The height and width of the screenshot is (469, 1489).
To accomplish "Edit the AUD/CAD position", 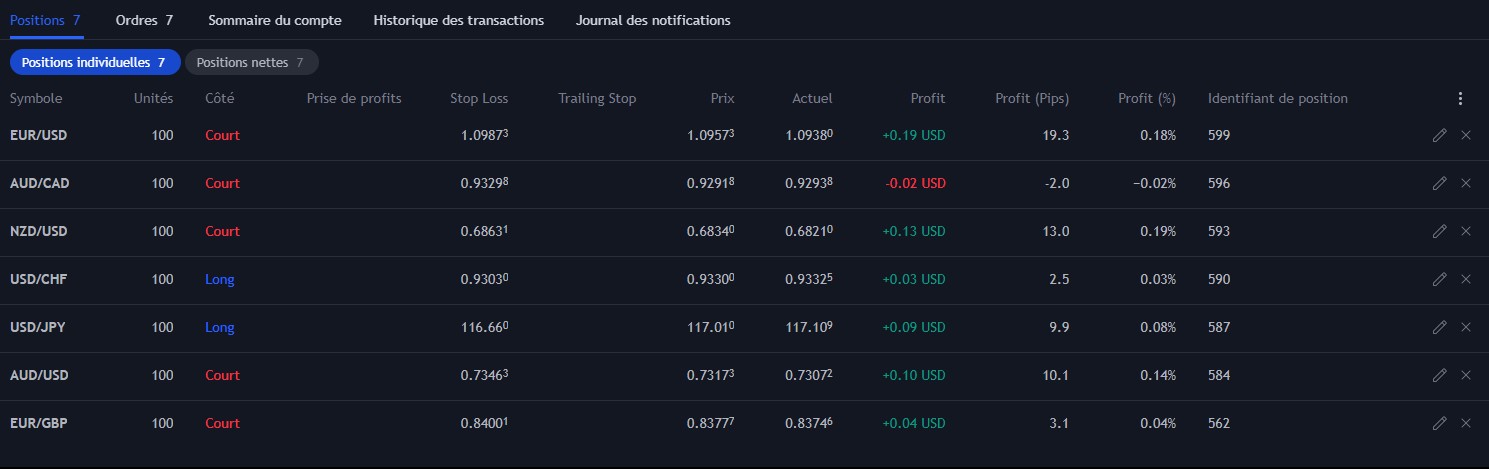I will coord(1439,183).
